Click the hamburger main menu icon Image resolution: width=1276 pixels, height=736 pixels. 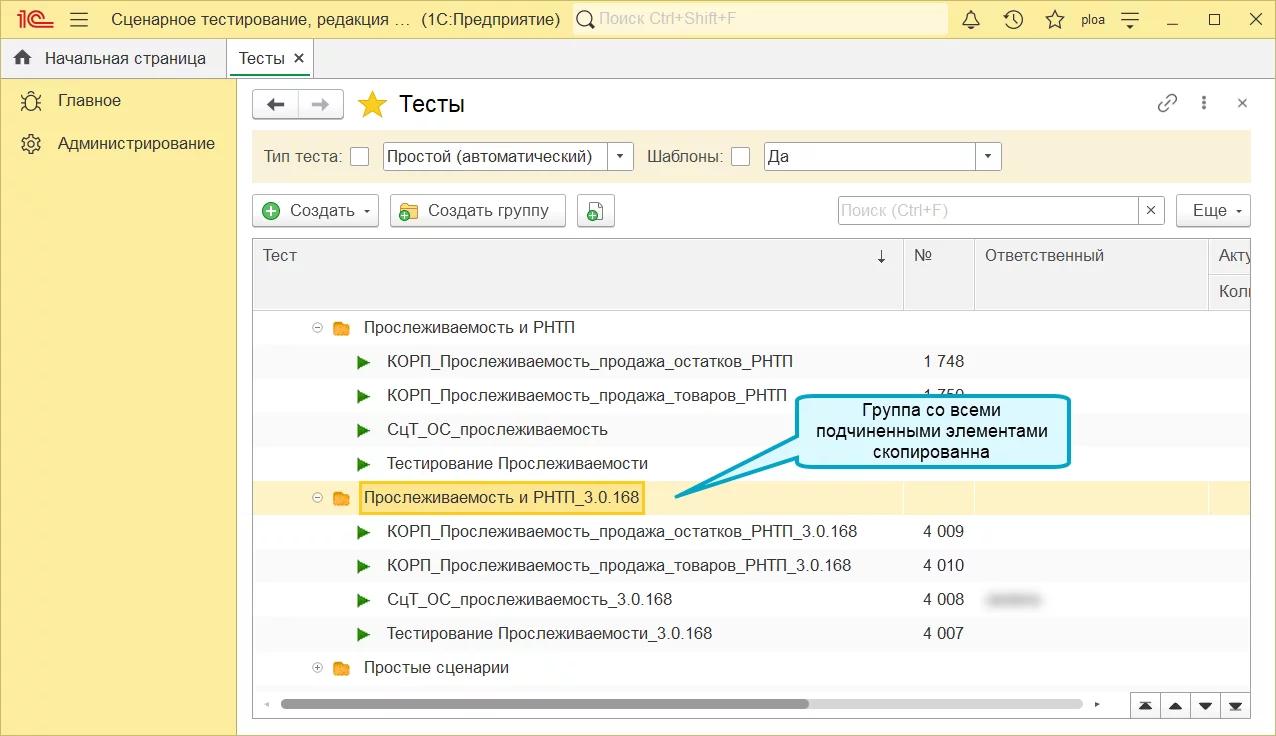(x=80, y=20)
